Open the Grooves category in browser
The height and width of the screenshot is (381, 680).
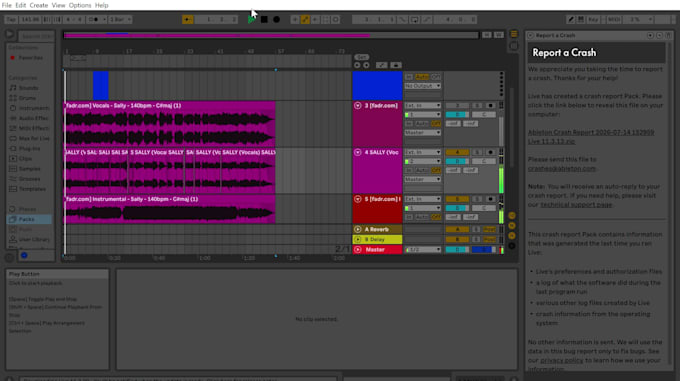[29, 179]
